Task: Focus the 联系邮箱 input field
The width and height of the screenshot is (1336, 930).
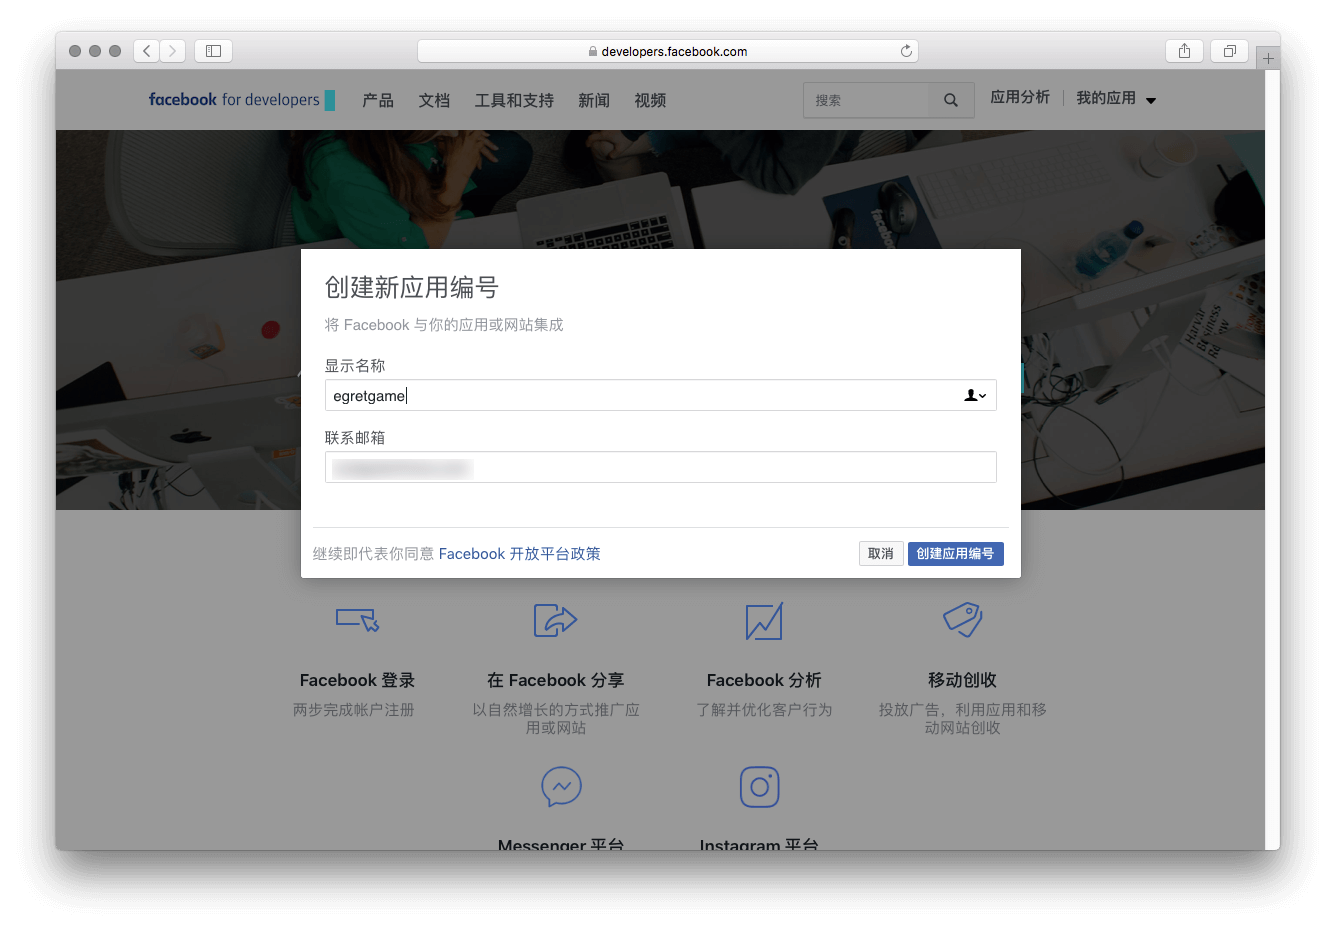Action: pyautogui.click(x=660, y=468)
